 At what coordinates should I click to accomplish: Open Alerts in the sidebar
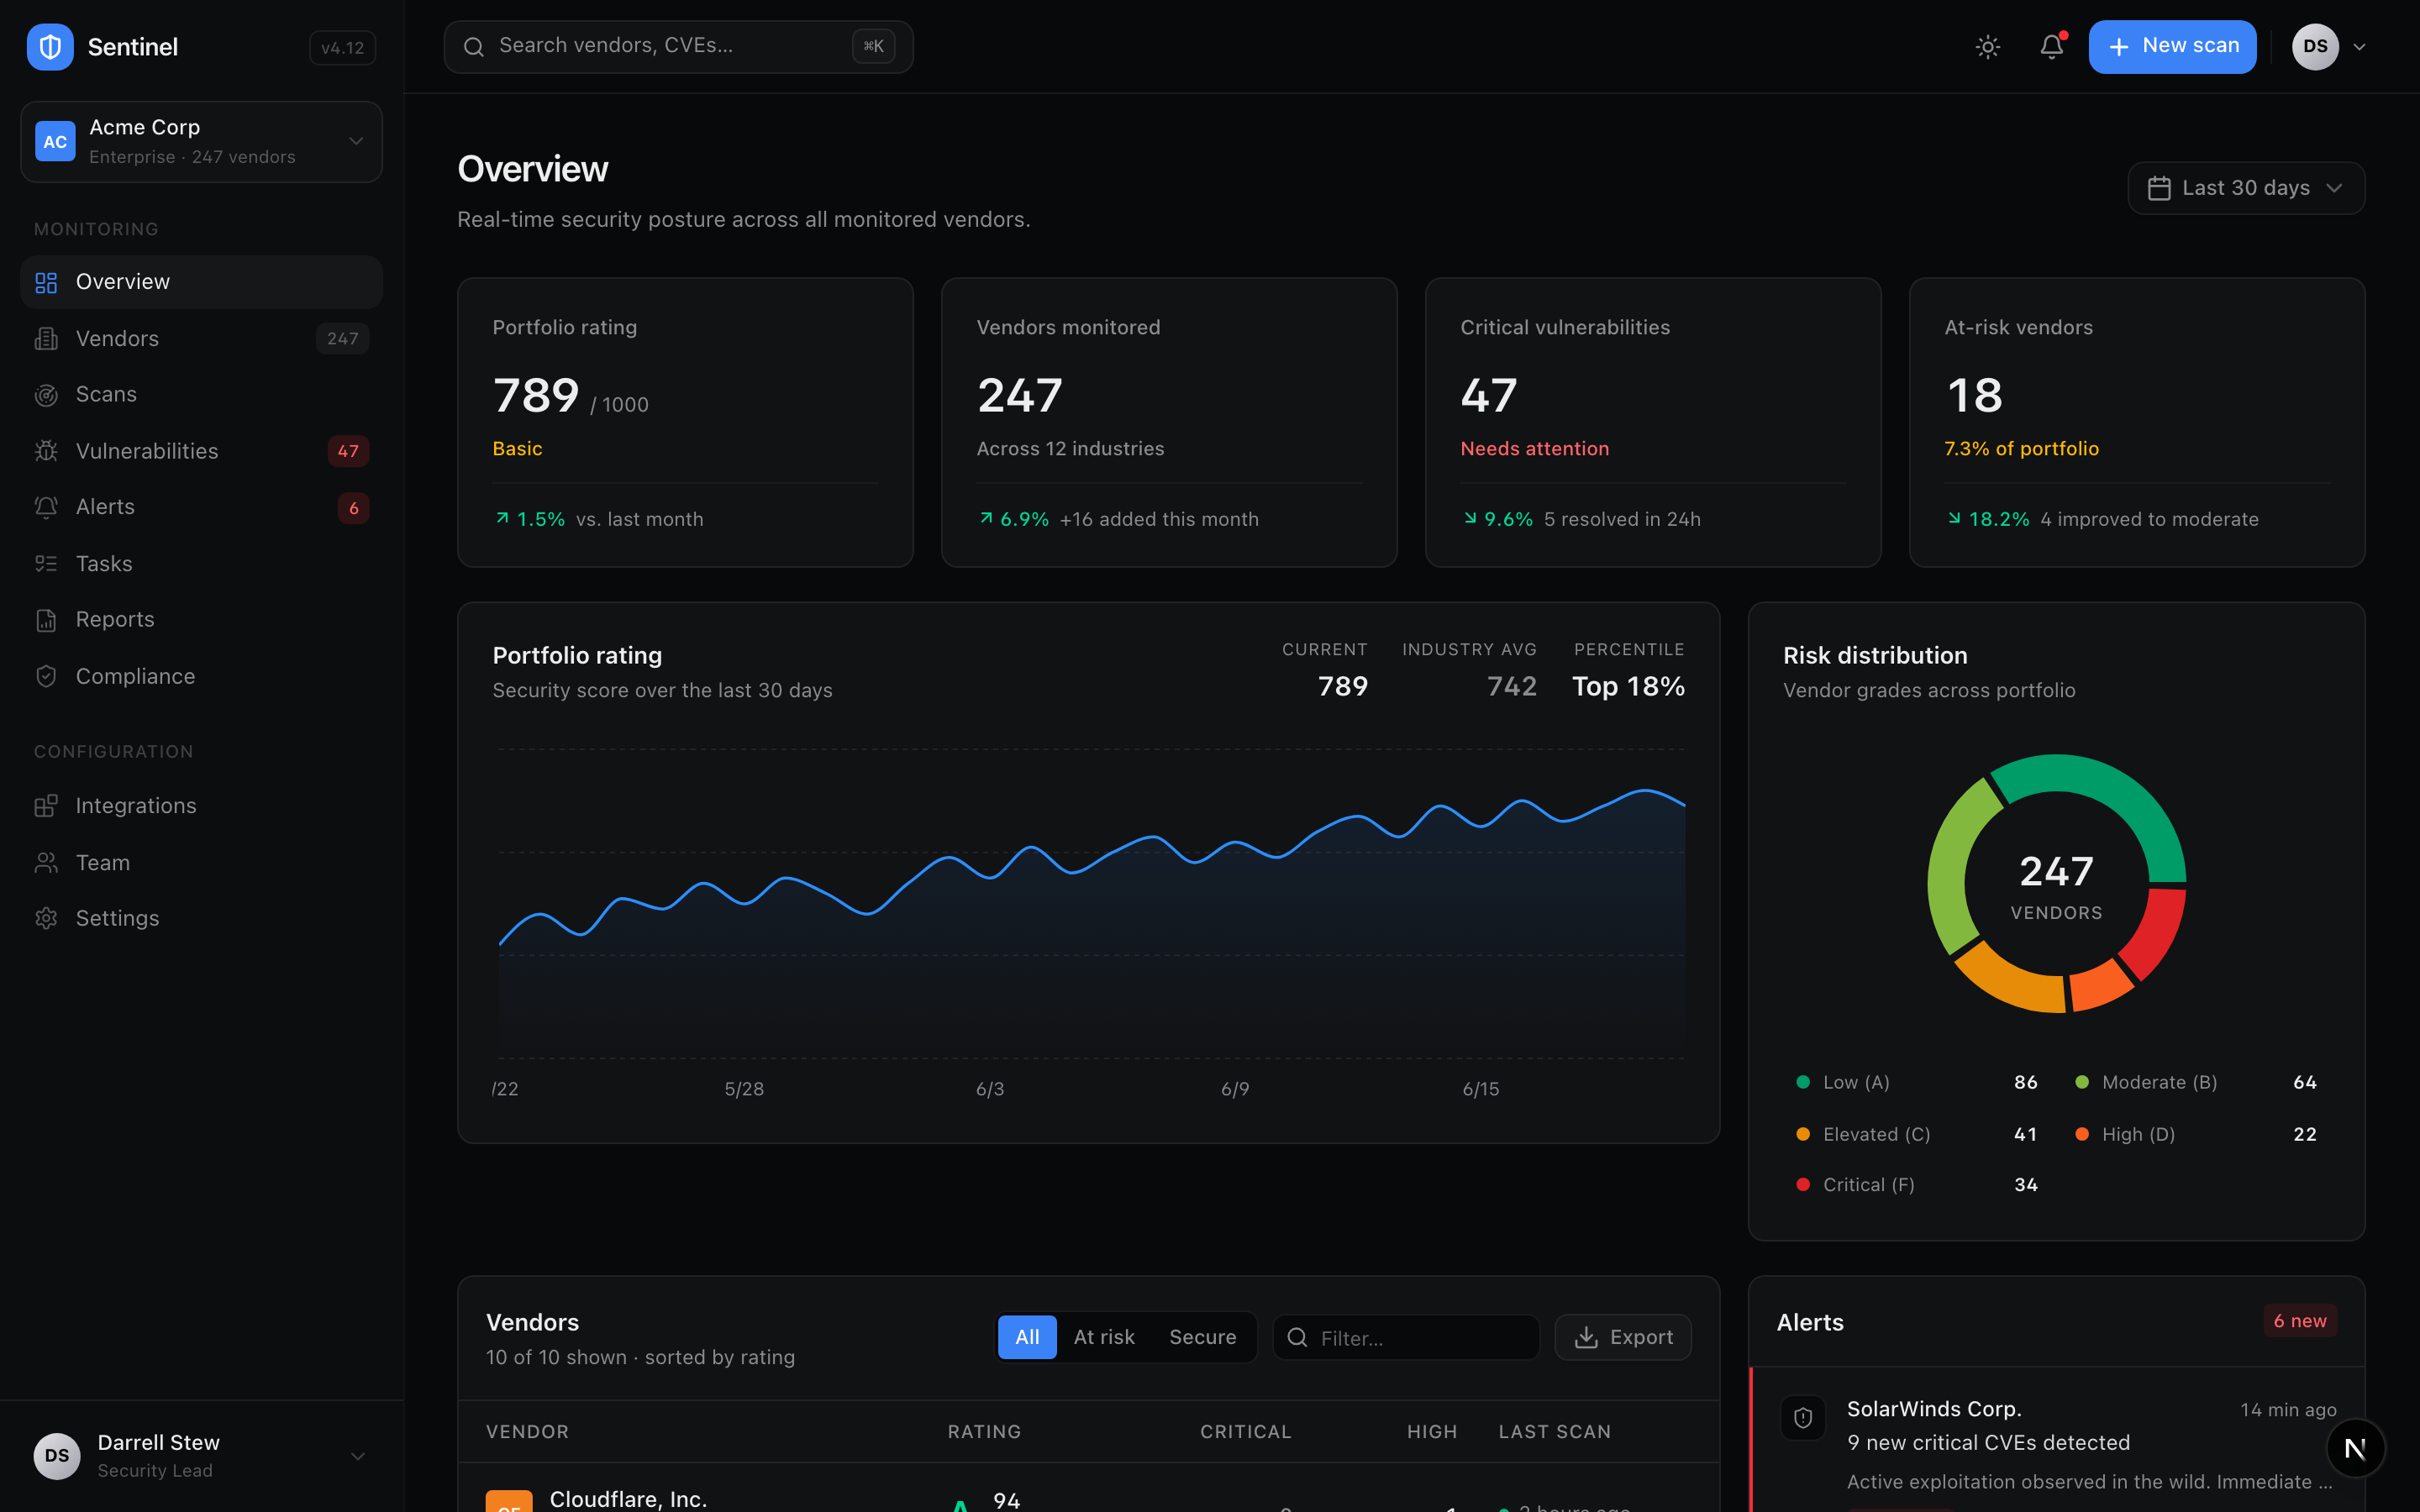[x=201, y=508]
